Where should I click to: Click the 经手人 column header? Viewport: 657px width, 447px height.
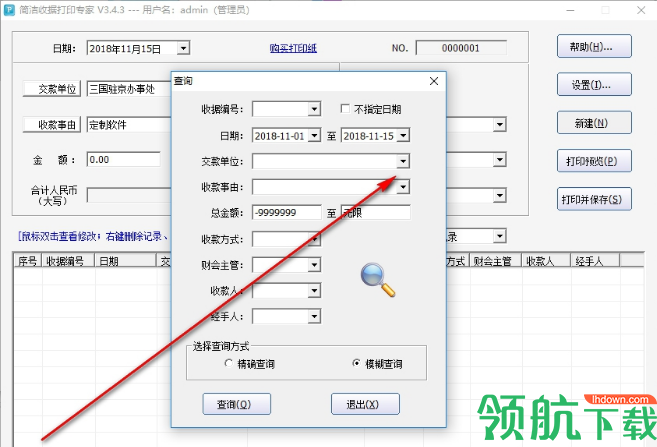[x=595, y=261]
